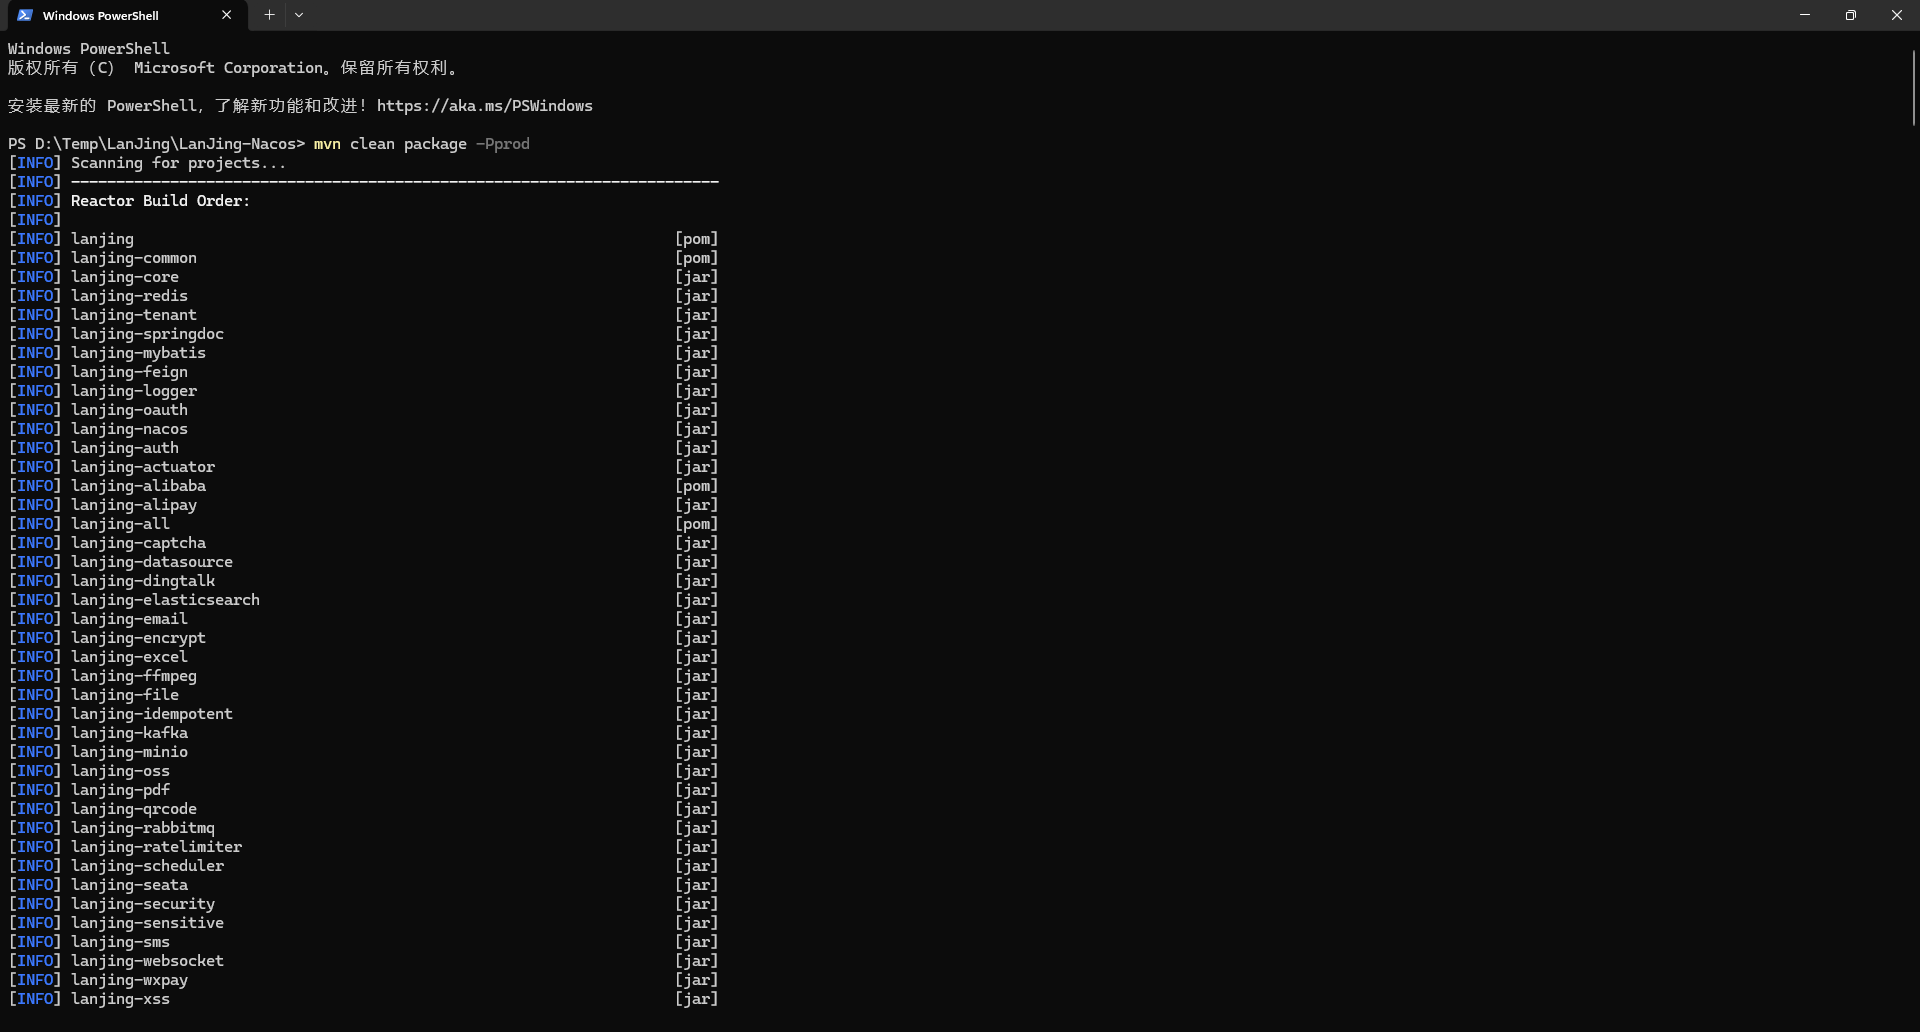The height and width of the screenshot is (1032, 1920).
Task: Minimize the terminal window
Action: 1805,15
